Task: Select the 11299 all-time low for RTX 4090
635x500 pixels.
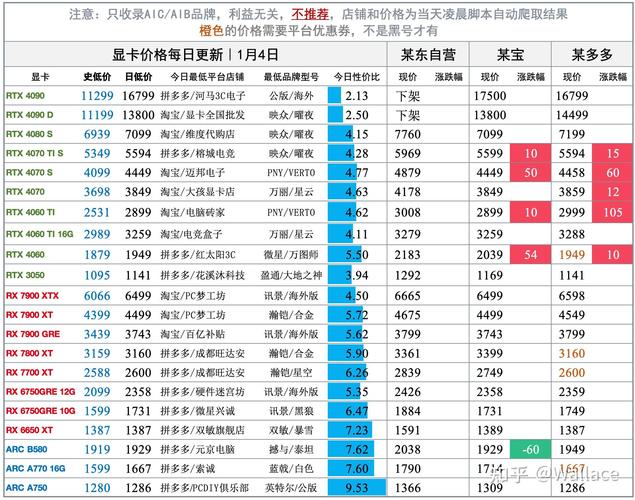Action: pyautogui.click(x=97, y=96)
